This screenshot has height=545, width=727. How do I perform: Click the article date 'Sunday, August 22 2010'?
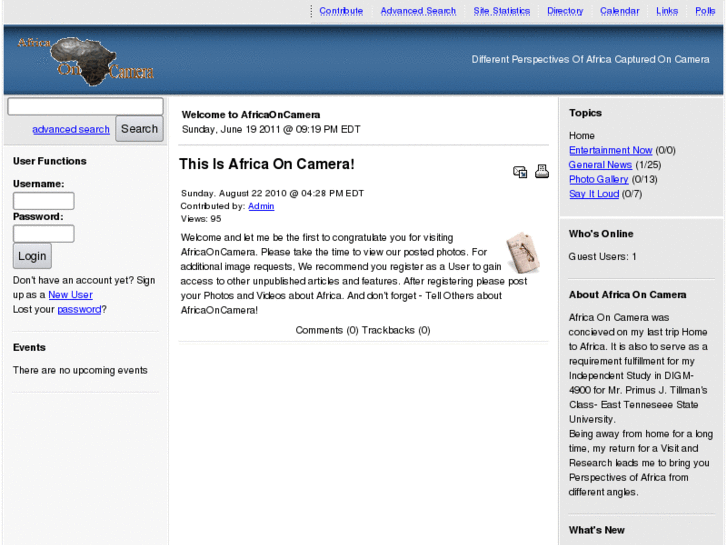click(232, 193)
